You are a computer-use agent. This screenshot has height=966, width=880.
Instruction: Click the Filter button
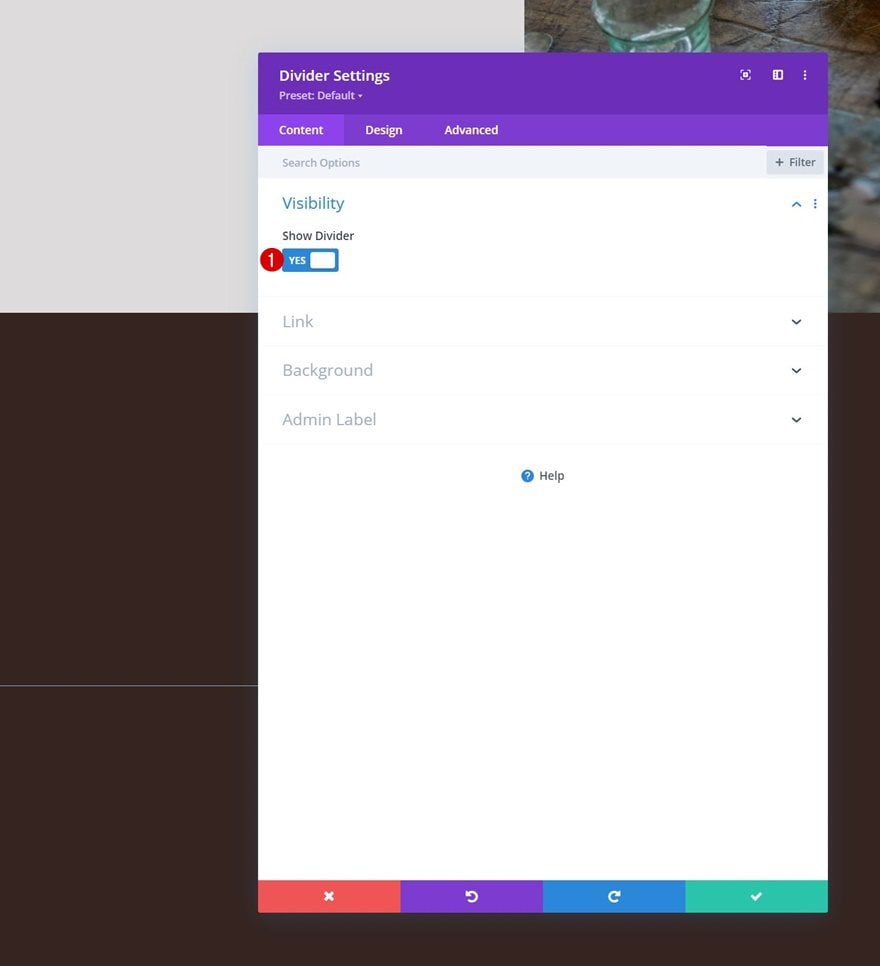[x=795, y=162]
